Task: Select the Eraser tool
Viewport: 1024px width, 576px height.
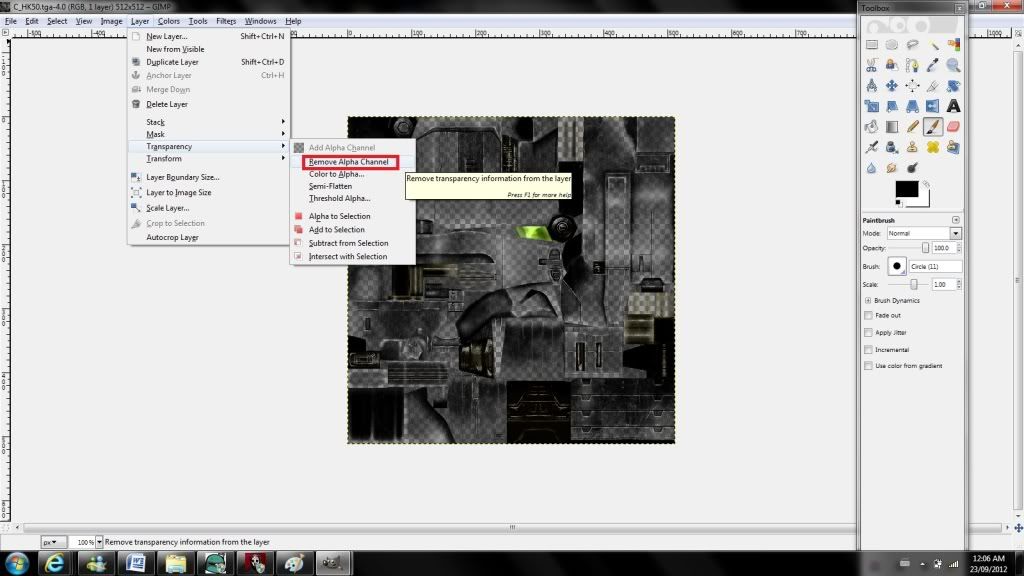Action: [953, 126]
